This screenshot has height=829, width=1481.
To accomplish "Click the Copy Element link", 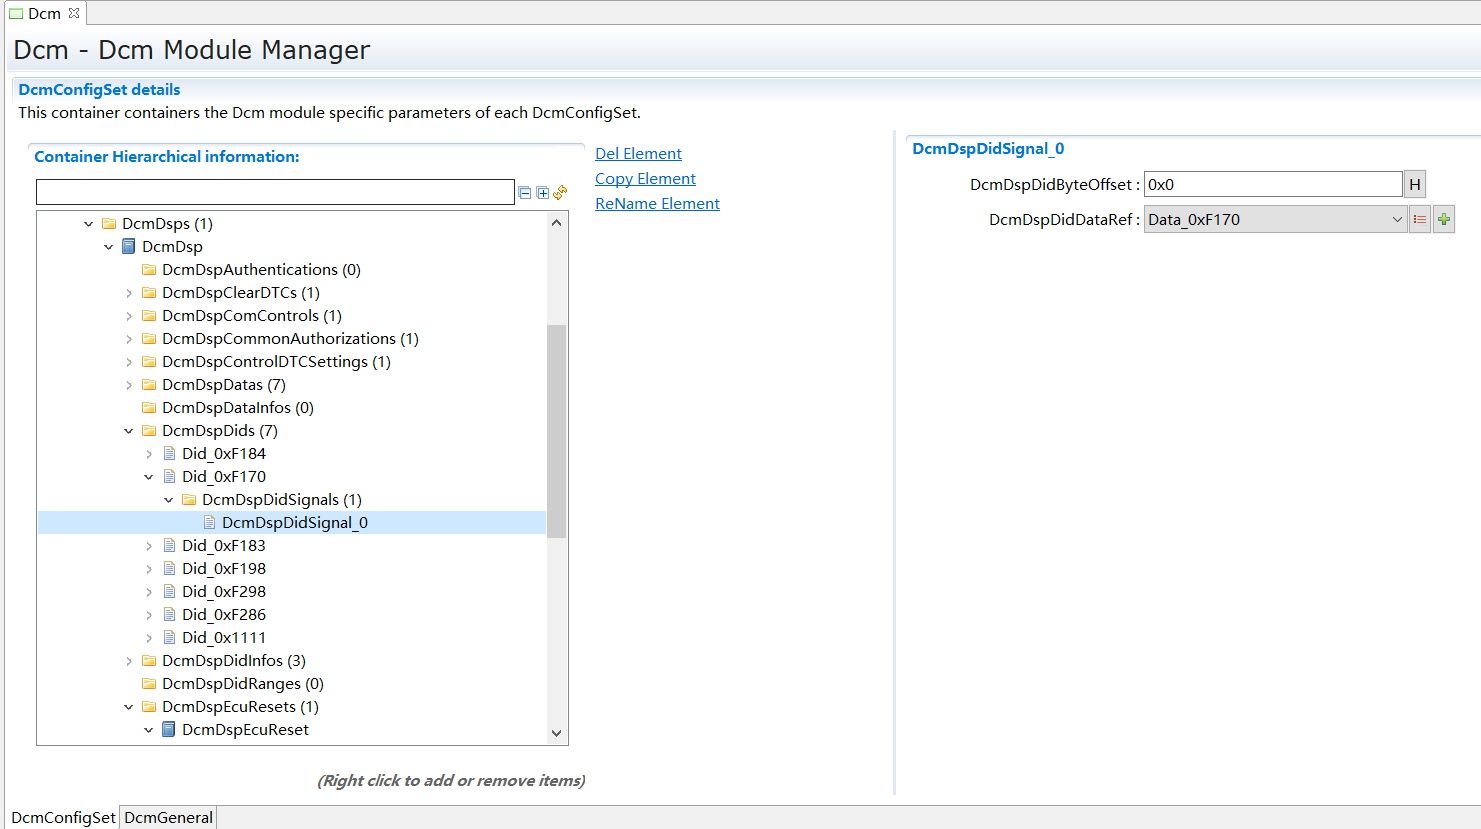I will pos(645,178).
